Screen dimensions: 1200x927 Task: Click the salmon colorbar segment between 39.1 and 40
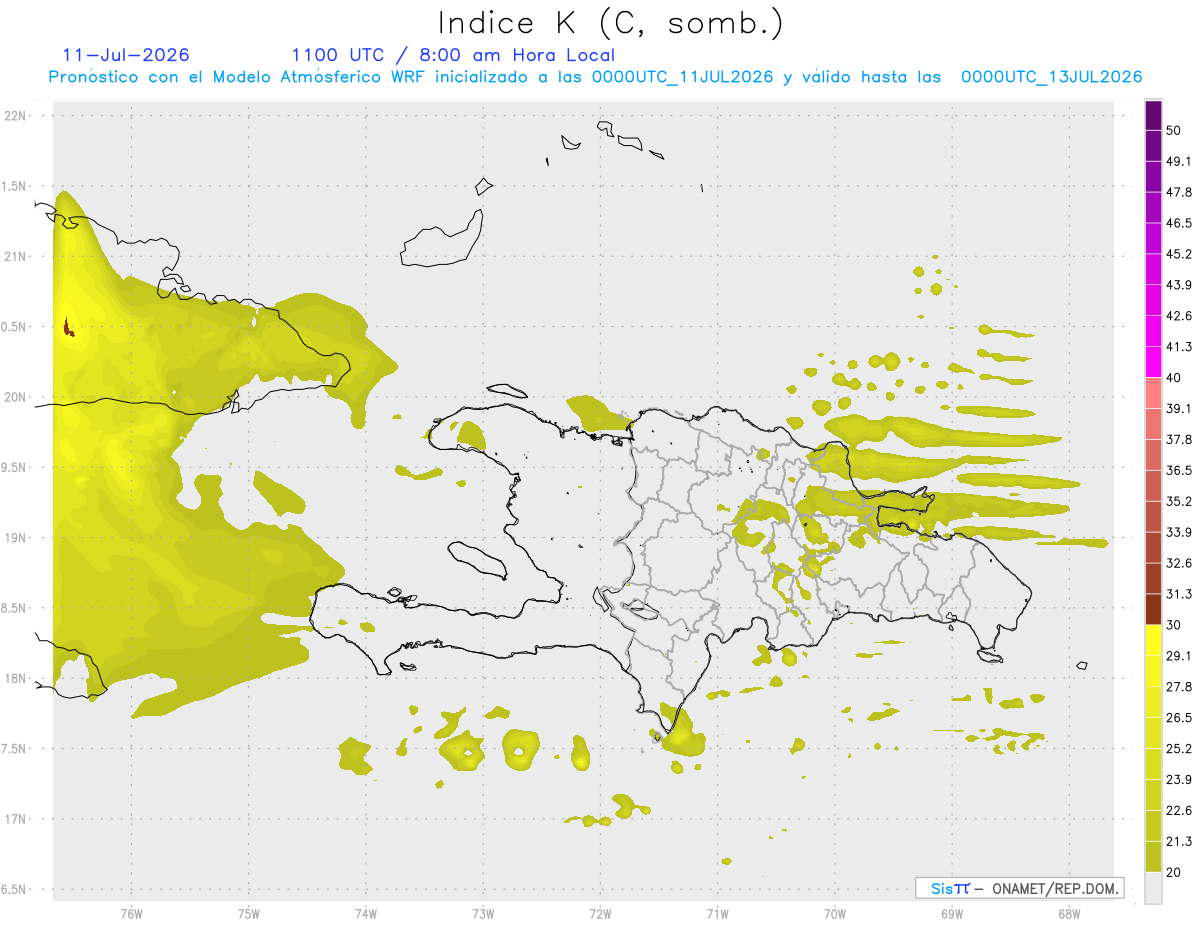click(x=1153, y=392)
